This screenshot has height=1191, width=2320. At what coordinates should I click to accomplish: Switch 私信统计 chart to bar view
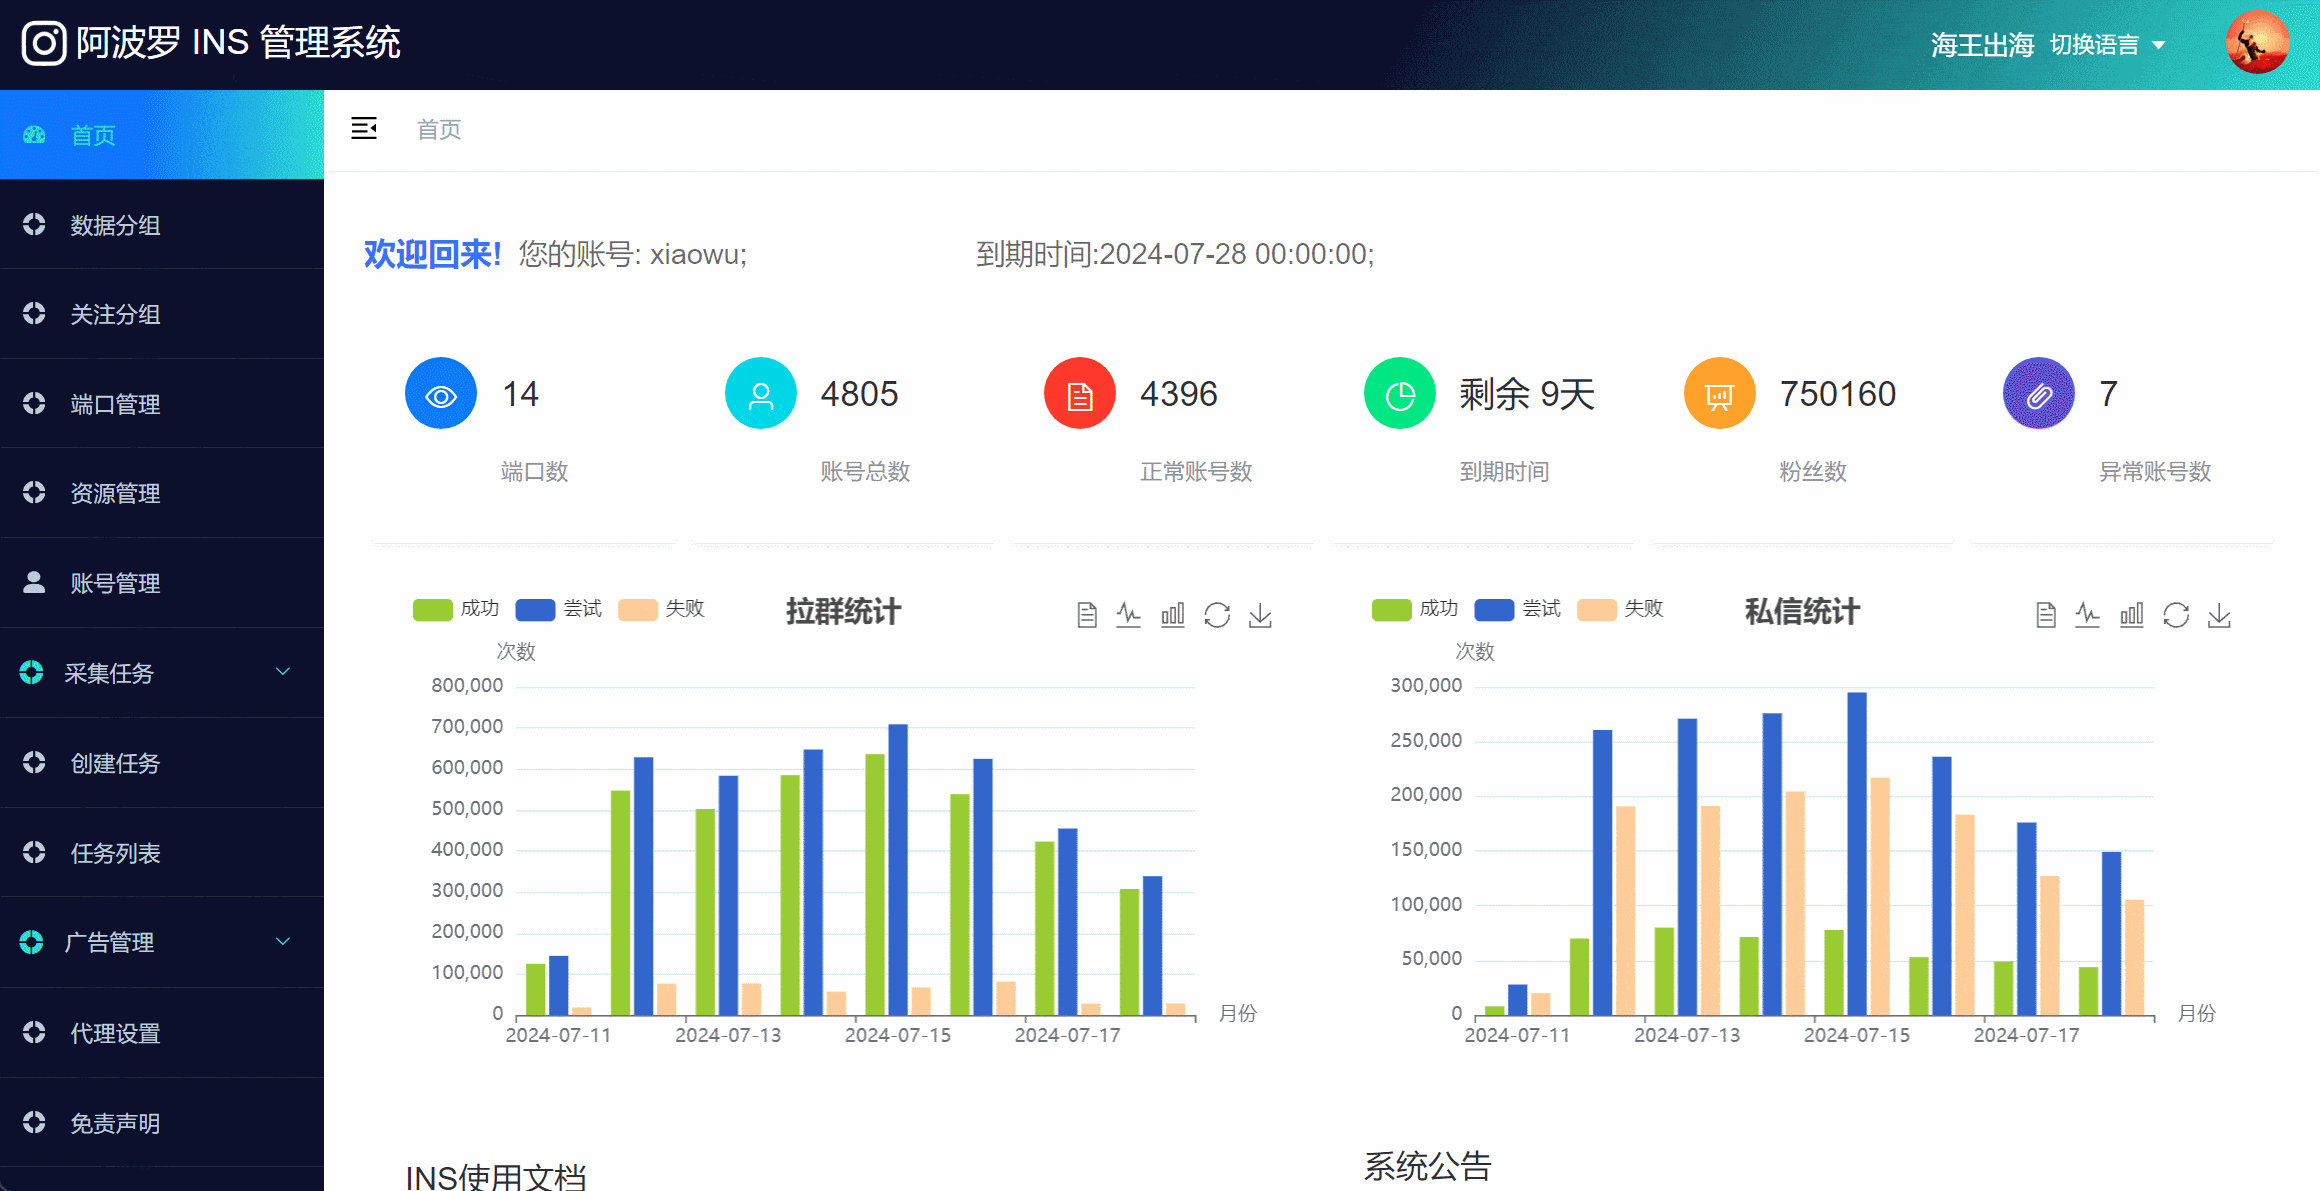click(x=2131, y=615)
